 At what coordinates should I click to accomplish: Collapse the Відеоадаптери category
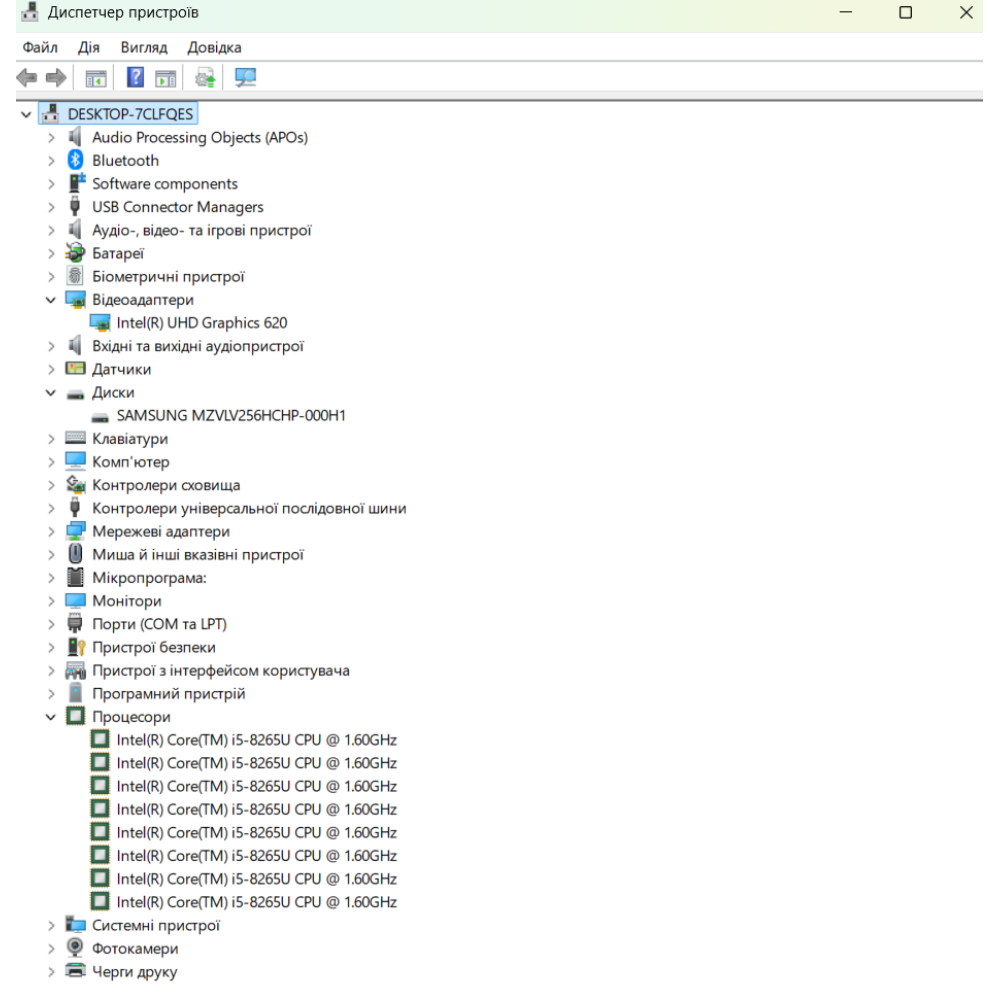pos(51,299)
